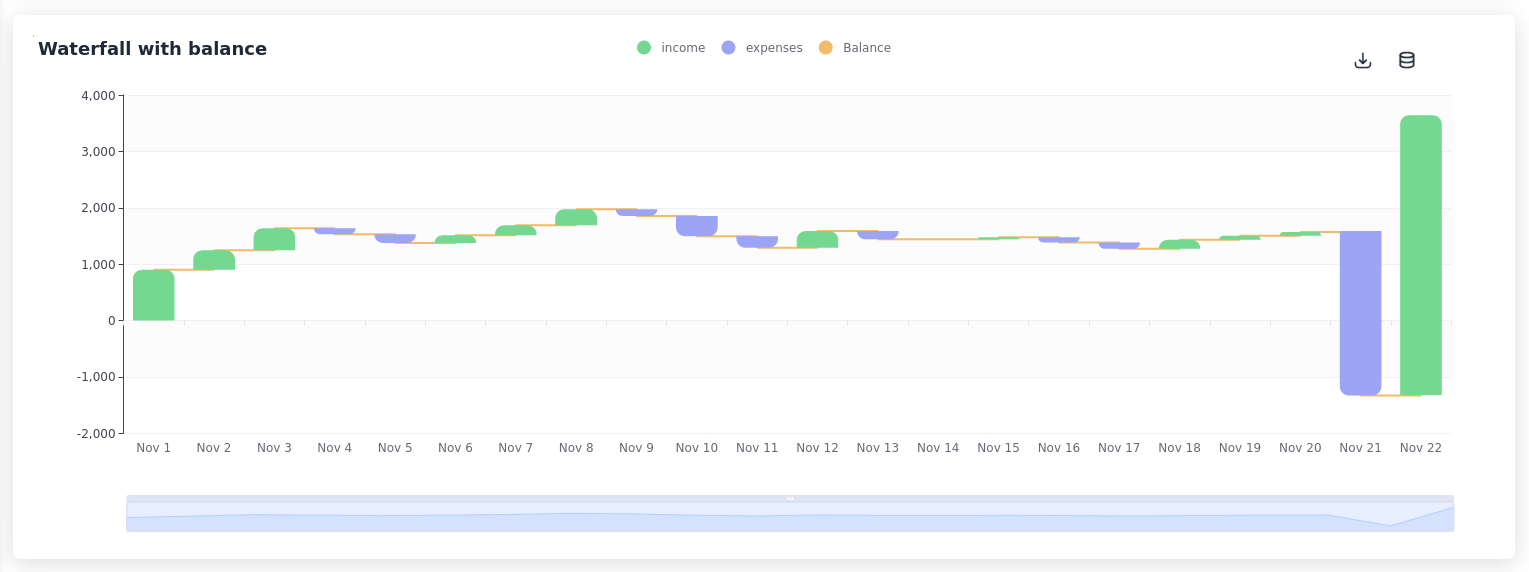Screen dimensions: 1529x572
Task: Click the Nov 10 expenses bar
Action: tap(697, 226)
